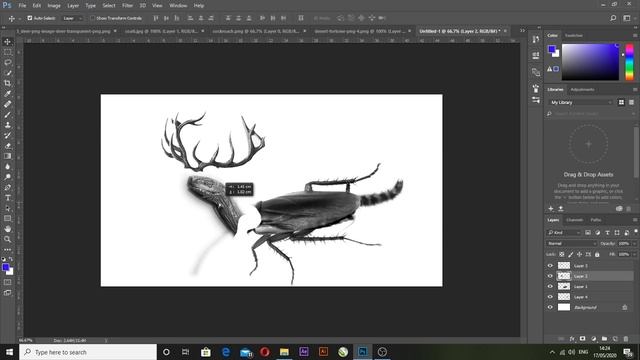Open the search magnifier in options bar
This screenshot has width=640, height=360.
[x=613, y=18]
